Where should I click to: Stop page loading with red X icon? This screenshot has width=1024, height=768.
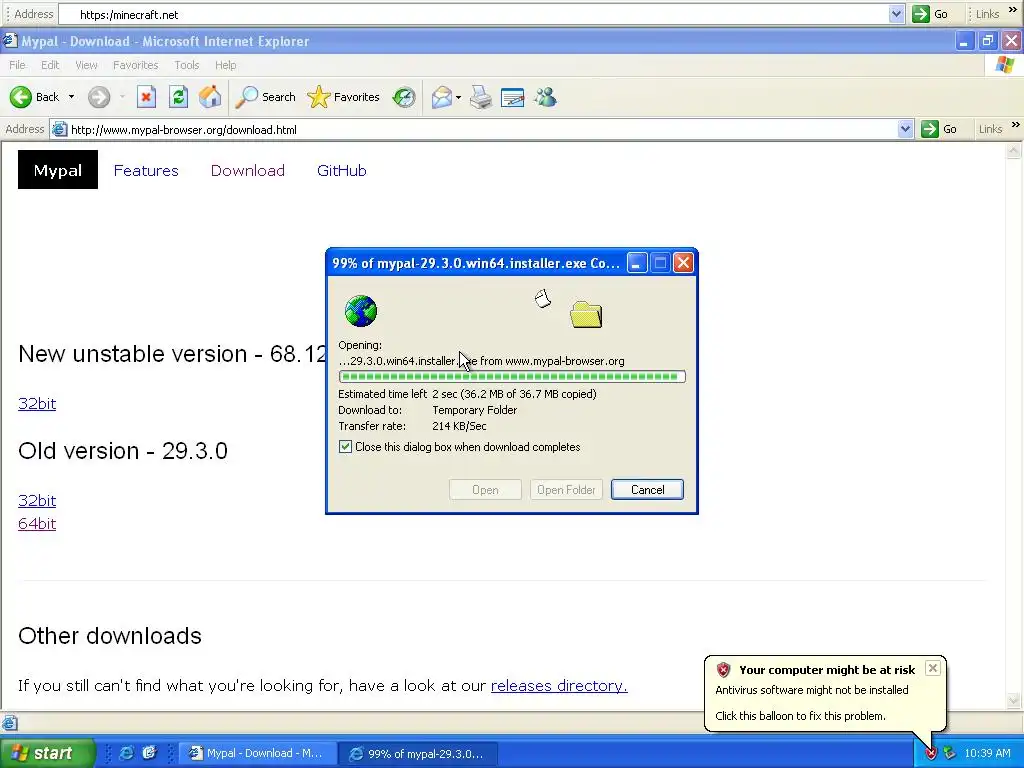(146, 97)
